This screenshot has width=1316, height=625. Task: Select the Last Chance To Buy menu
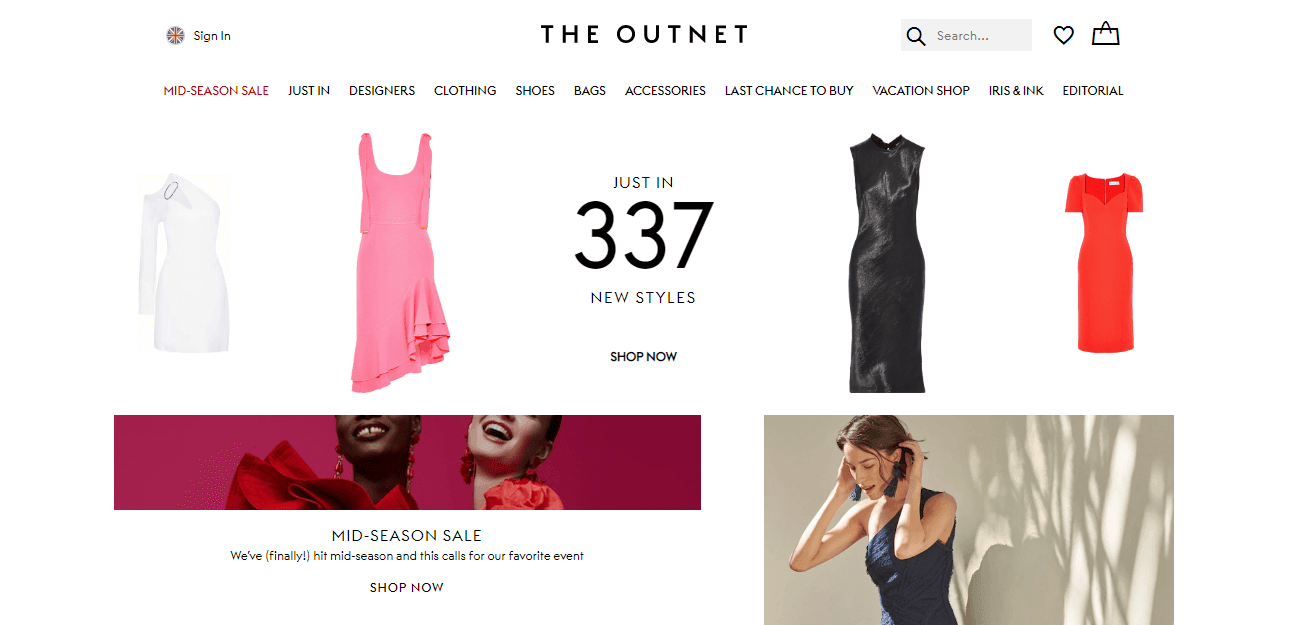789,91
